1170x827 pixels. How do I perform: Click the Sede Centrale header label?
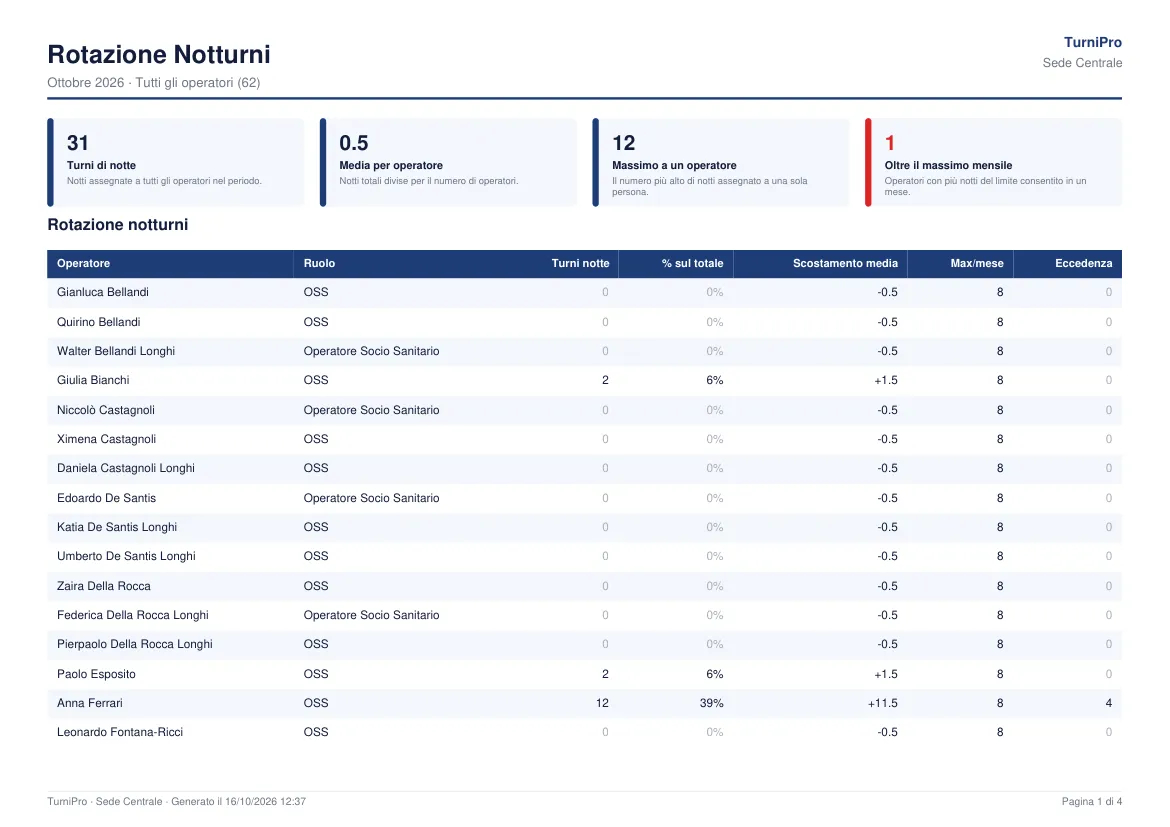[1082, 63]
